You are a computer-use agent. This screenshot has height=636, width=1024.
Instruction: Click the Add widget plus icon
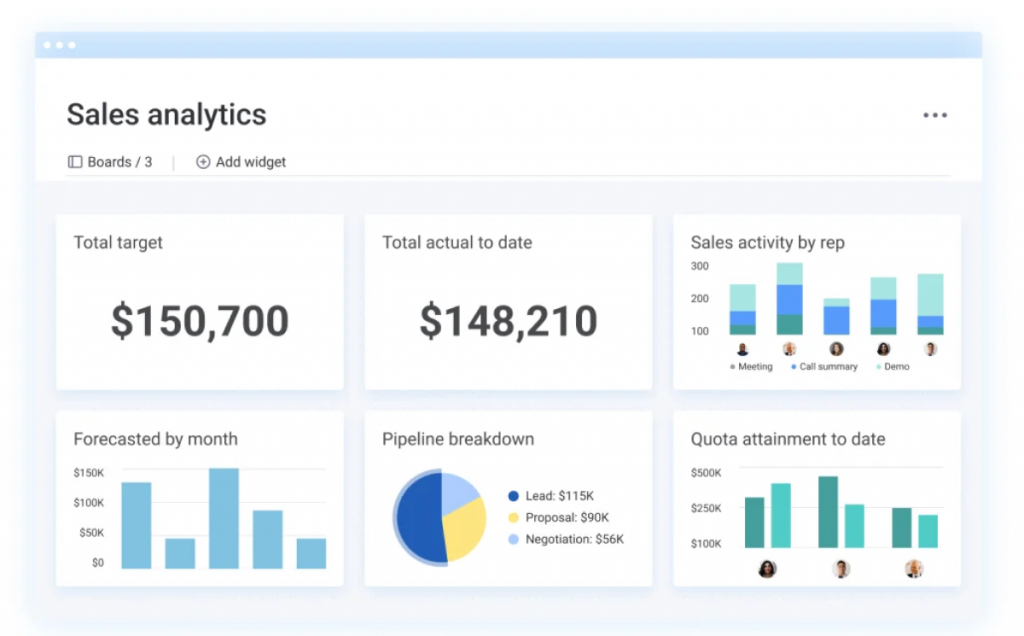tap(203, 162)
